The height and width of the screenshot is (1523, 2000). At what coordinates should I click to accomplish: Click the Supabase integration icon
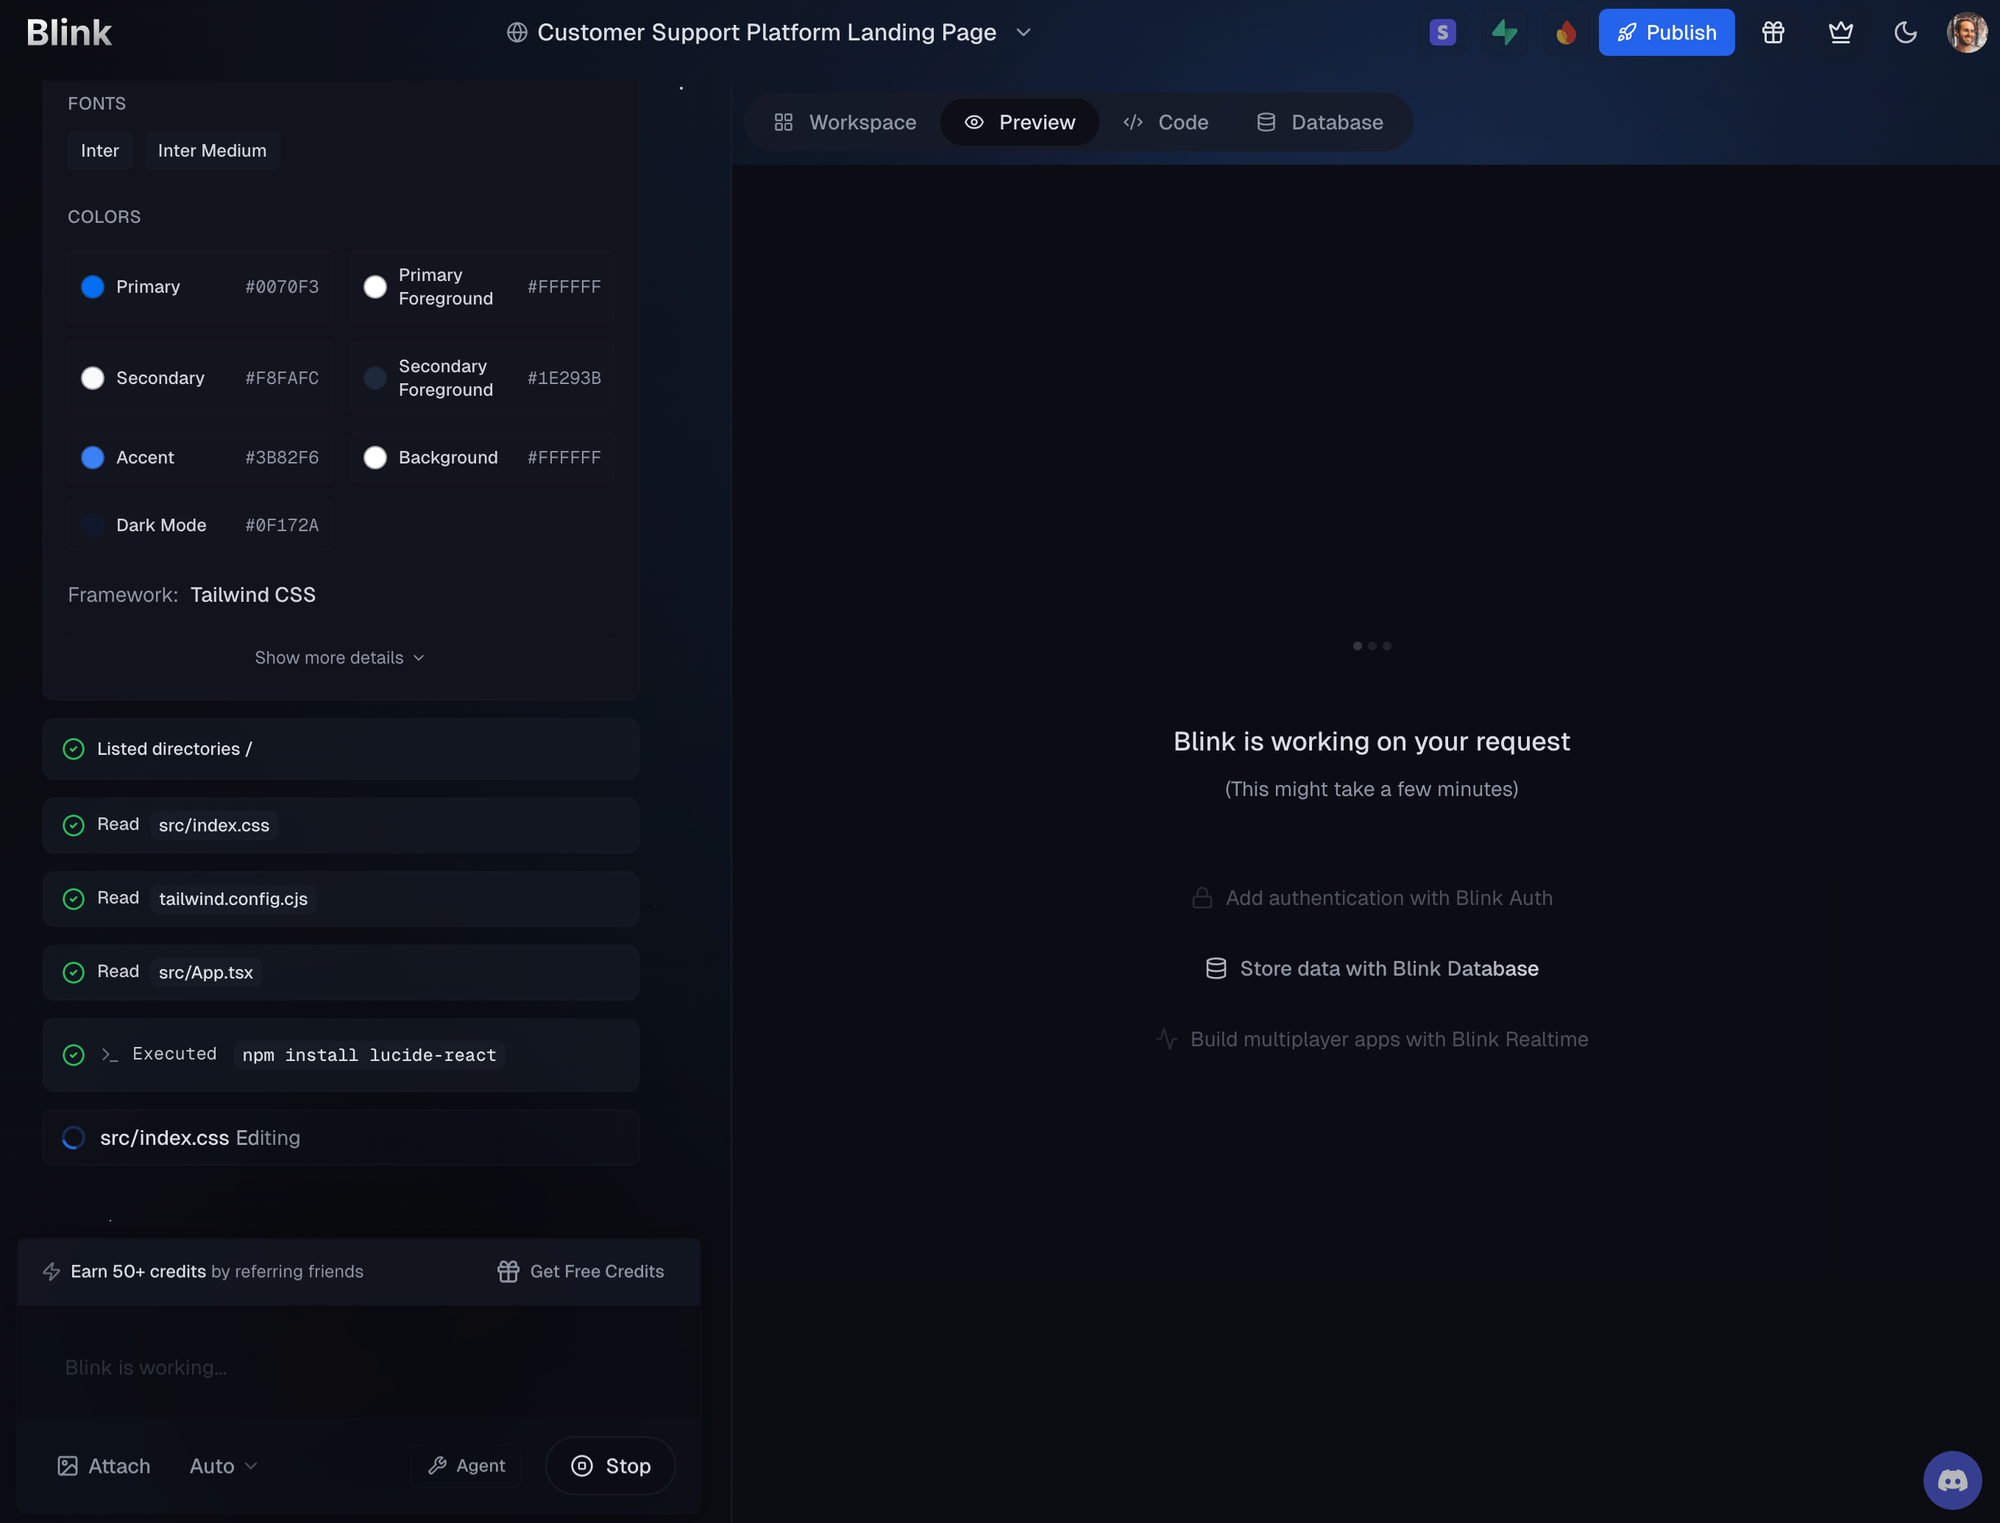(x=1504, y=32)
